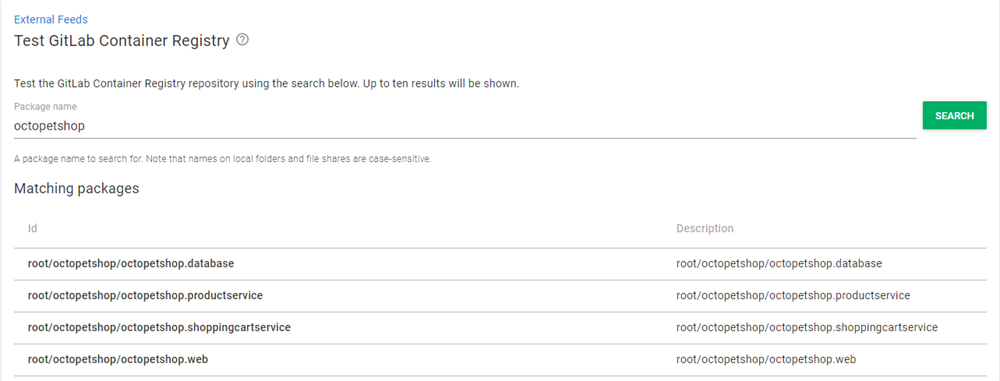The width and height of the screenshot is (1000, 381).
Task: Select root/octopetshop/octopetshop.database package Id
Action: click(131, 264)
